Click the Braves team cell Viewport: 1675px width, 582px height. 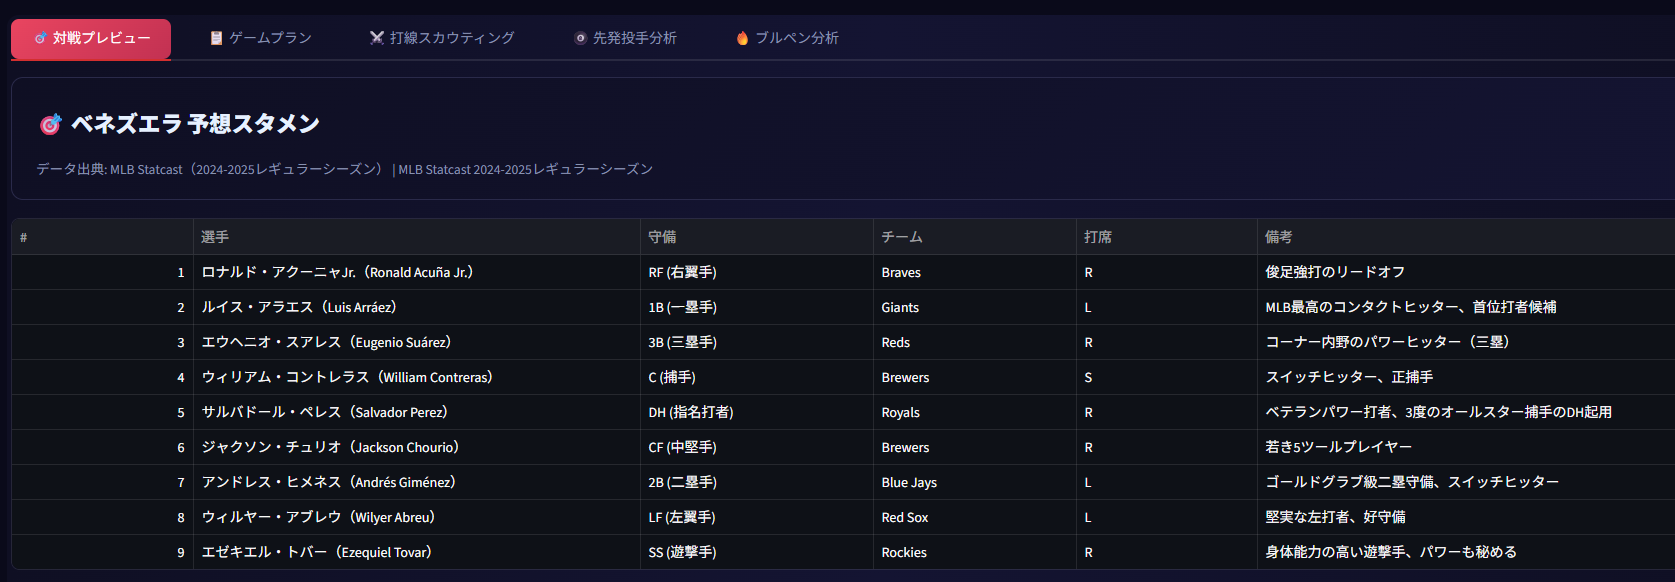point(975,272)
